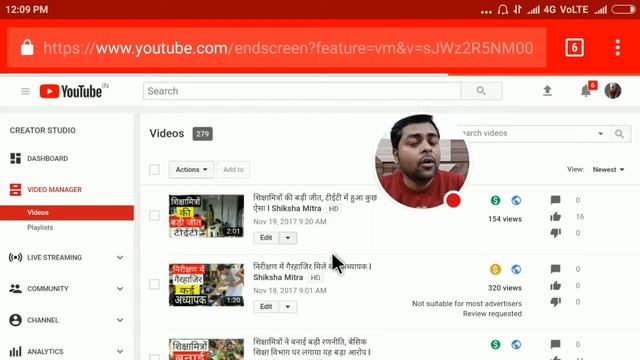Screen dimensions: 640x360
Task: Expand the Live Streaming section chevron
Action: click(120, 258)
